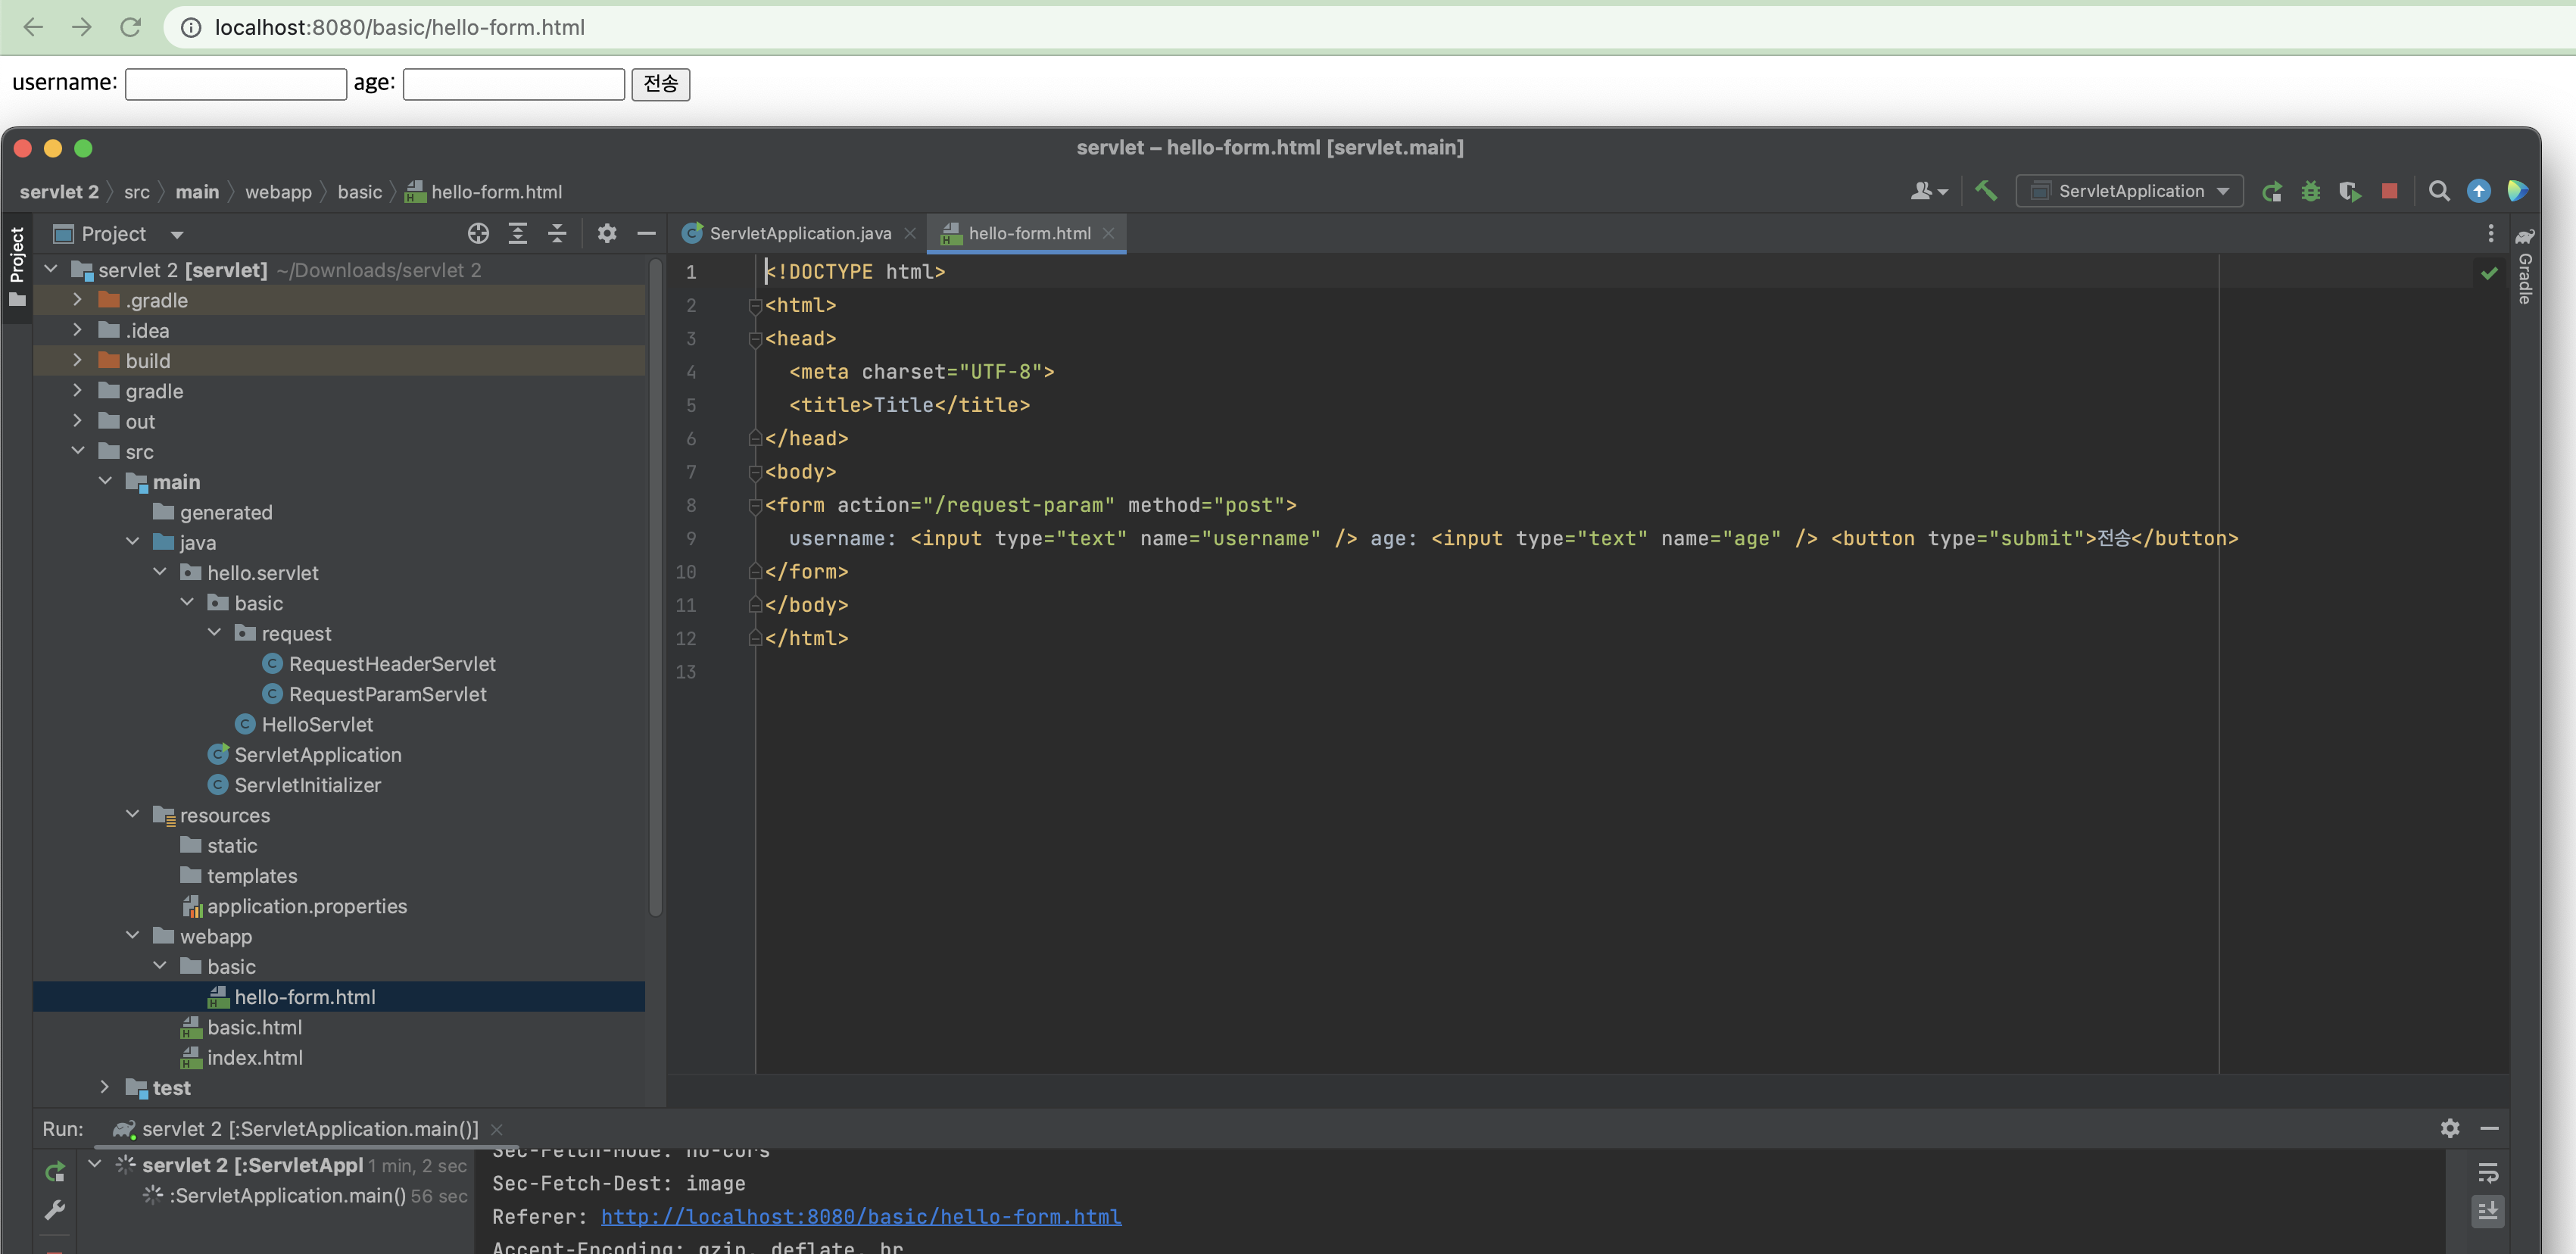
Task: Expand the .gradle folder
Action: pyautogui.click(x=77, y=299)
